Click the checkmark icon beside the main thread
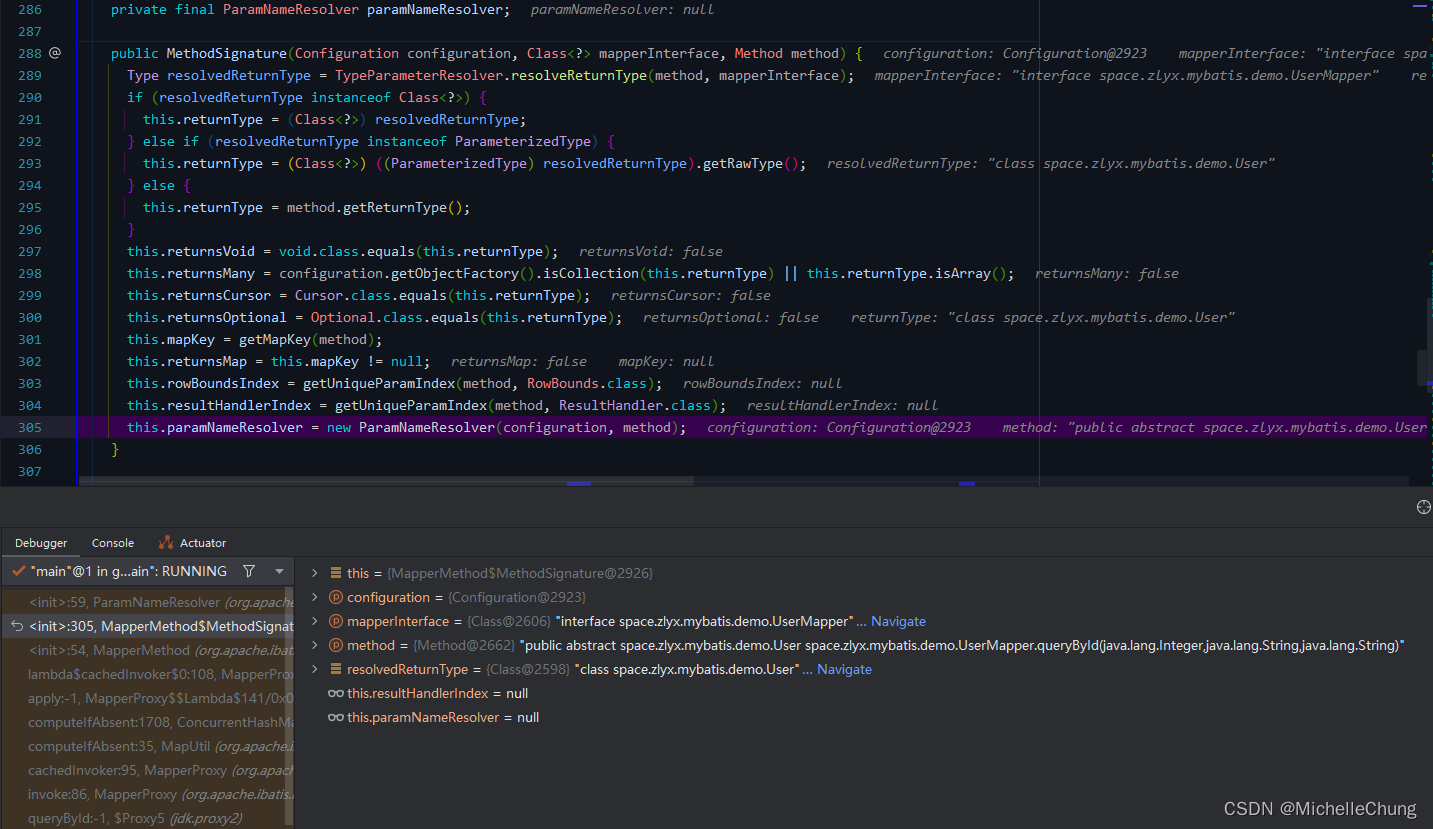 (x=18, y=571)
